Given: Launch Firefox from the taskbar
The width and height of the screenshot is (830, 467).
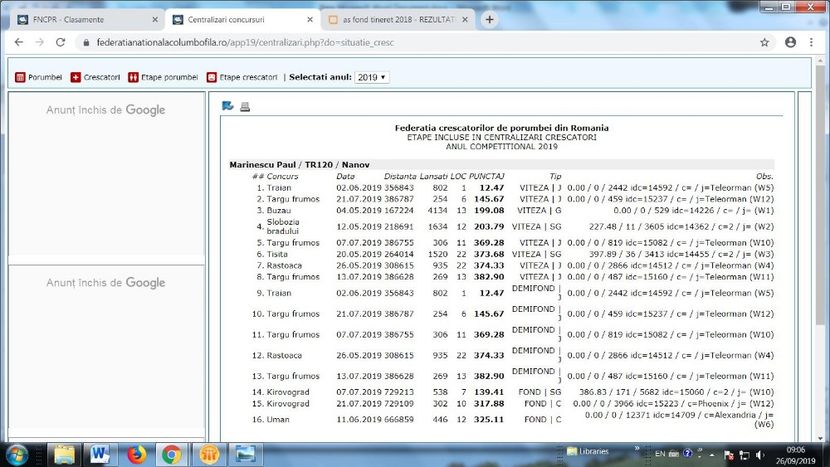Looking at the screenshot, I should 137,453.
